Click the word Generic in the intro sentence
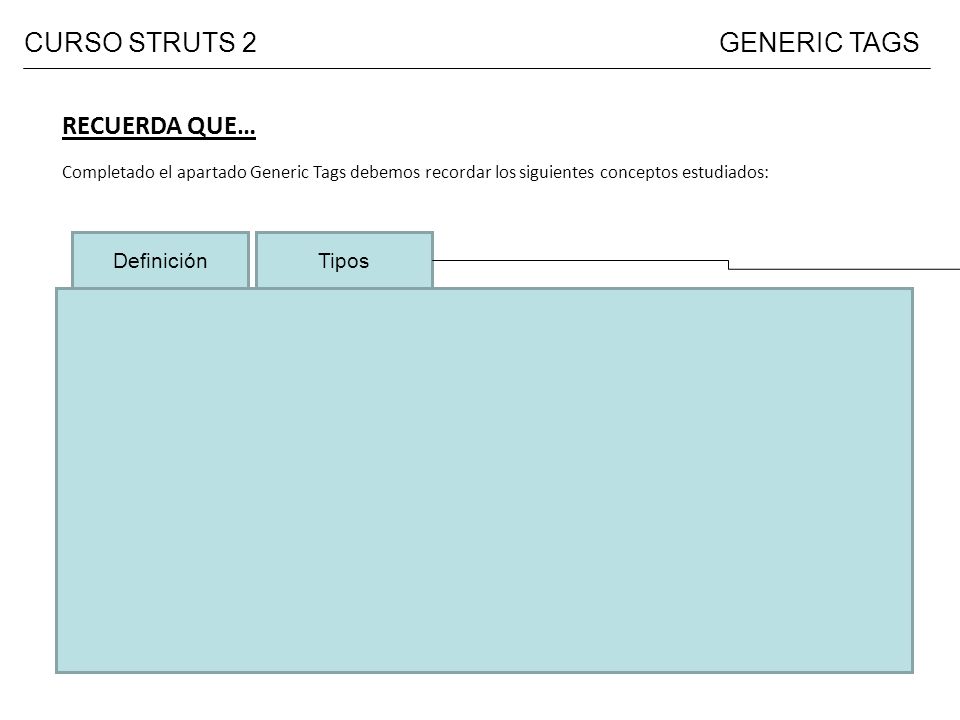Image resolution: width=960 pixels, height=720 pixels. pyautogui.click(x=279, y=173)
